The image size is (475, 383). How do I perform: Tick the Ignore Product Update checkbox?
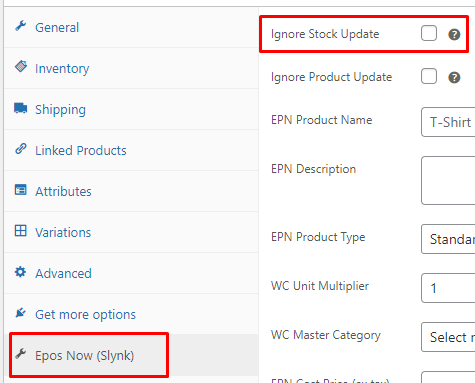point(429,76)
